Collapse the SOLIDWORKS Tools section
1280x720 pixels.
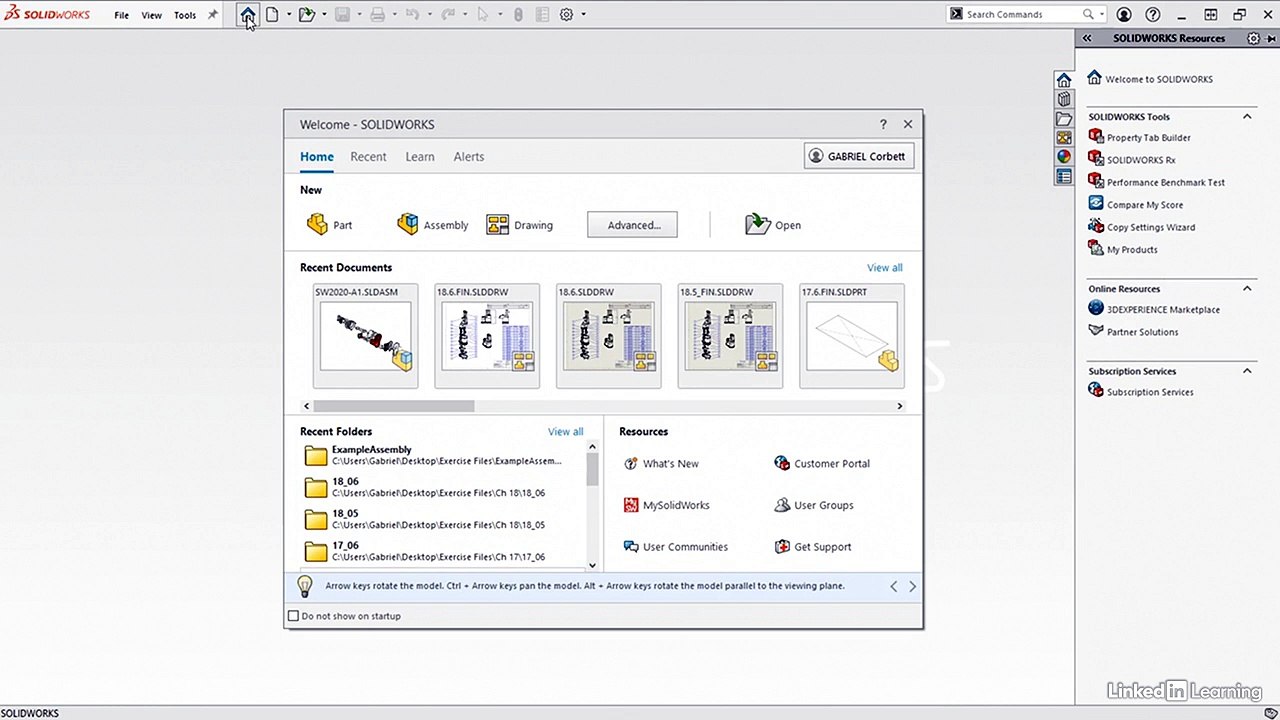[x=1247, y=117]
